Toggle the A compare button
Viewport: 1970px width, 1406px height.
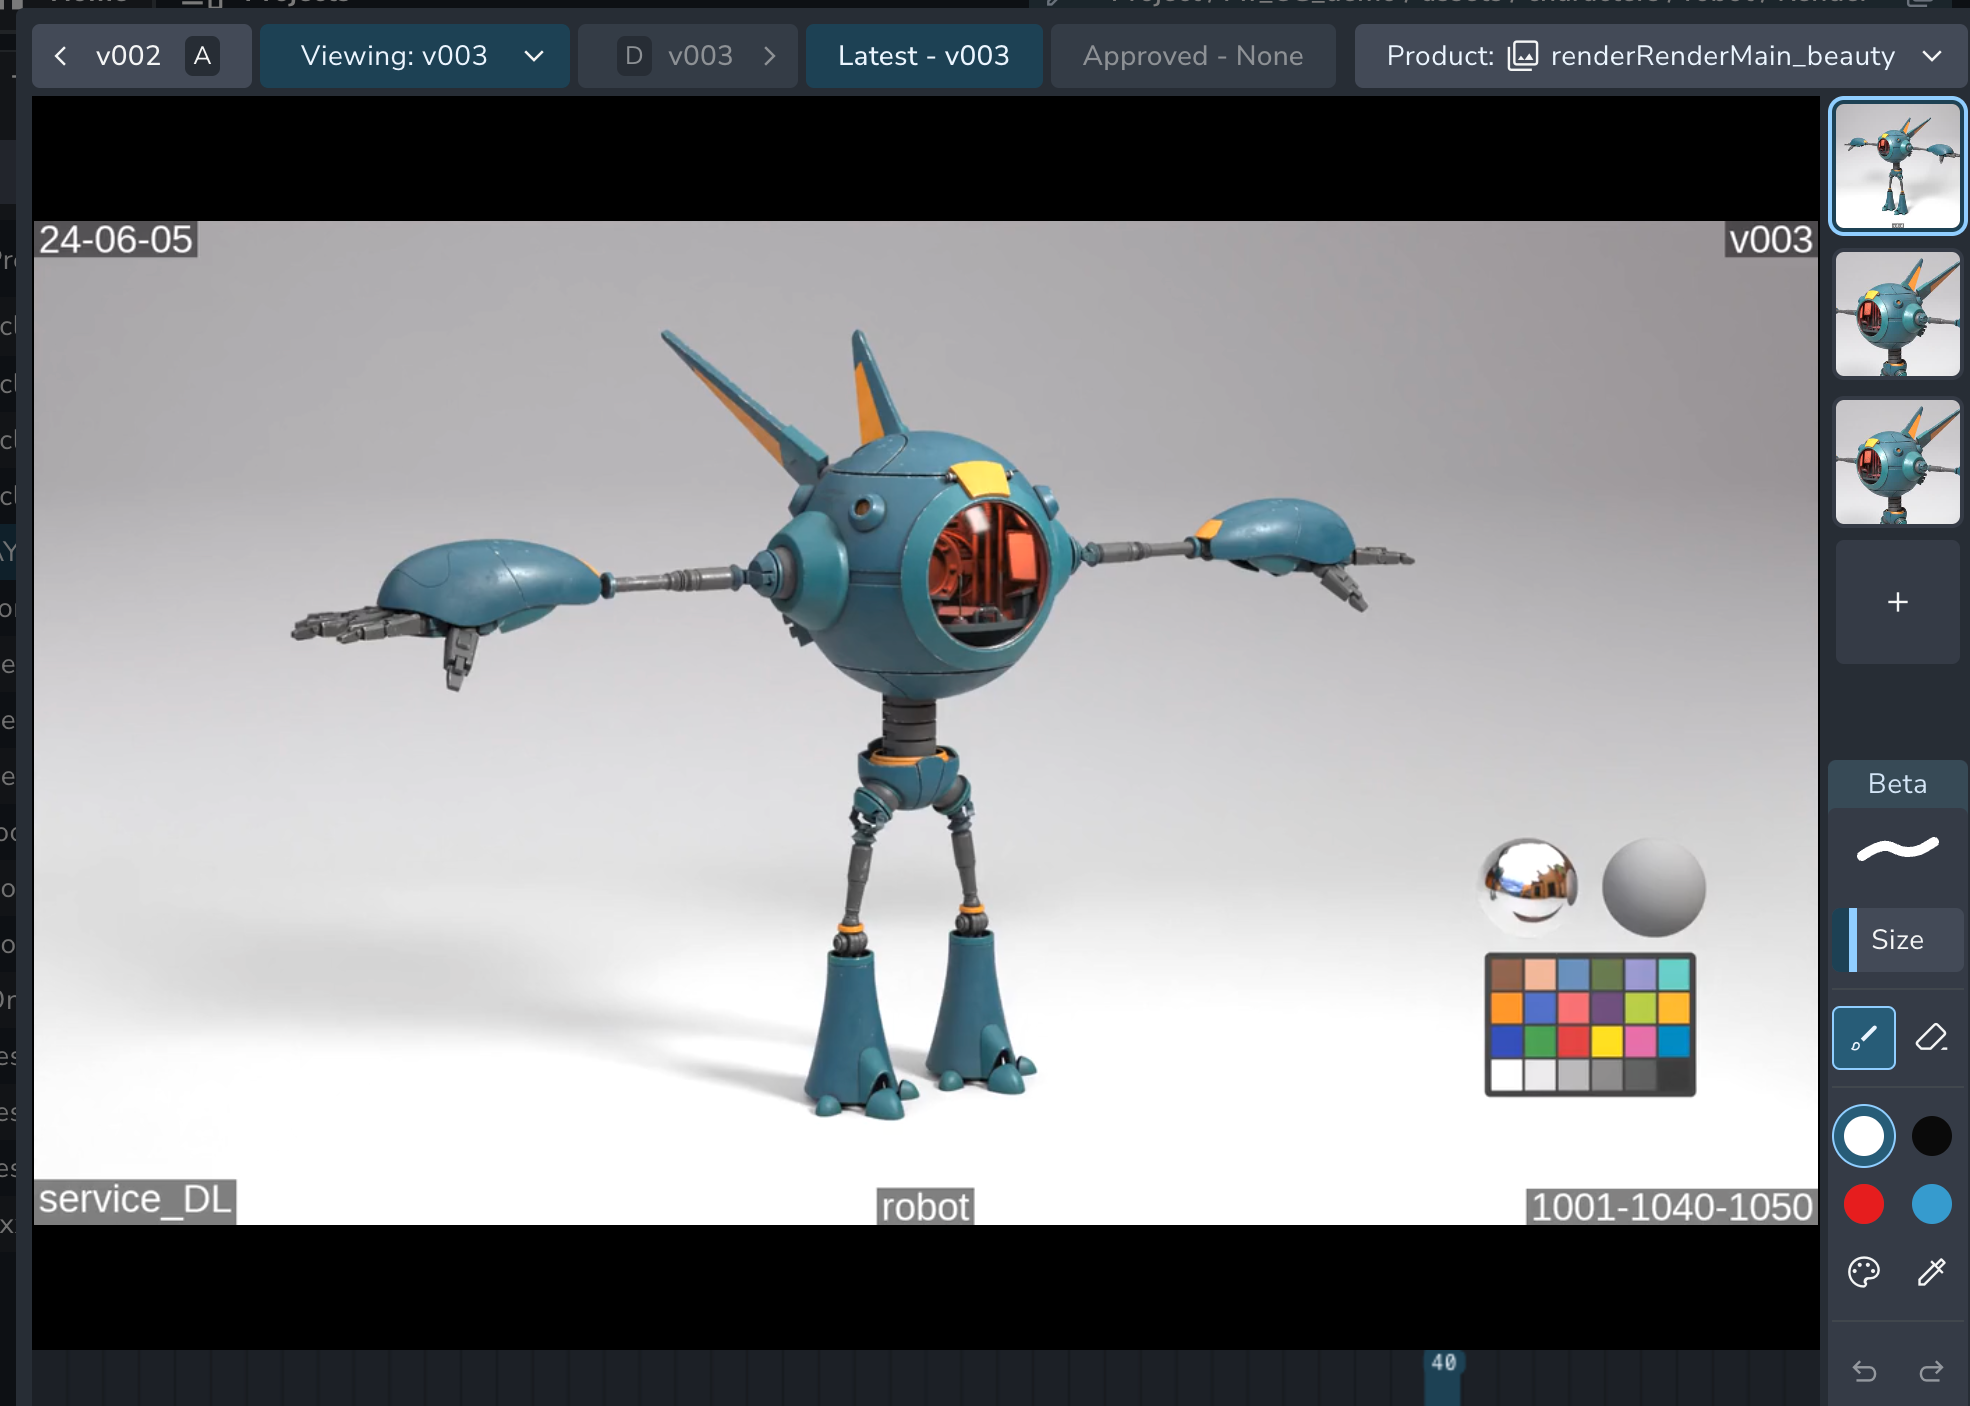coord(202,56)
